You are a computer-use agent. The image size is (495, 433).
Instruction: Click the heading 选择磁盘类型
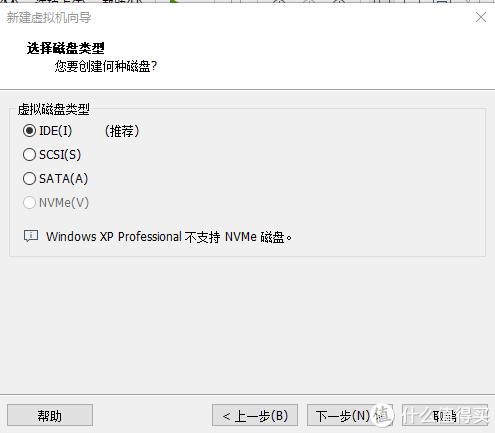pos(66,48)
